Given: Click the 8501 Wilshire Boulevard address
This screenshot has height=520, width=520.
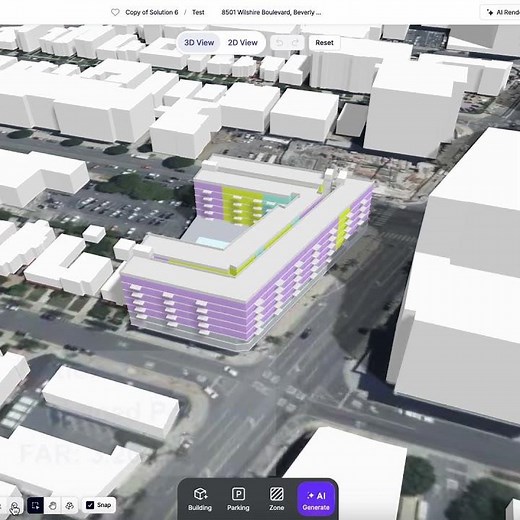Looking at the screenshot, I should (x=271, y=13).
